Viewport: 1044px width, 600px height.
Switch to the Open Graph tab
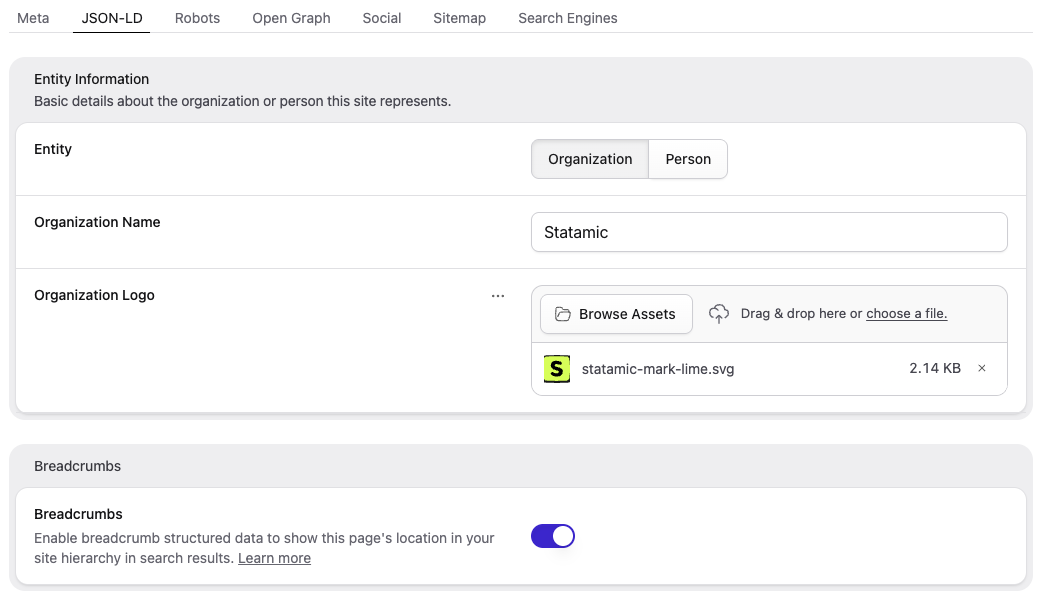(x=290, y=18)
